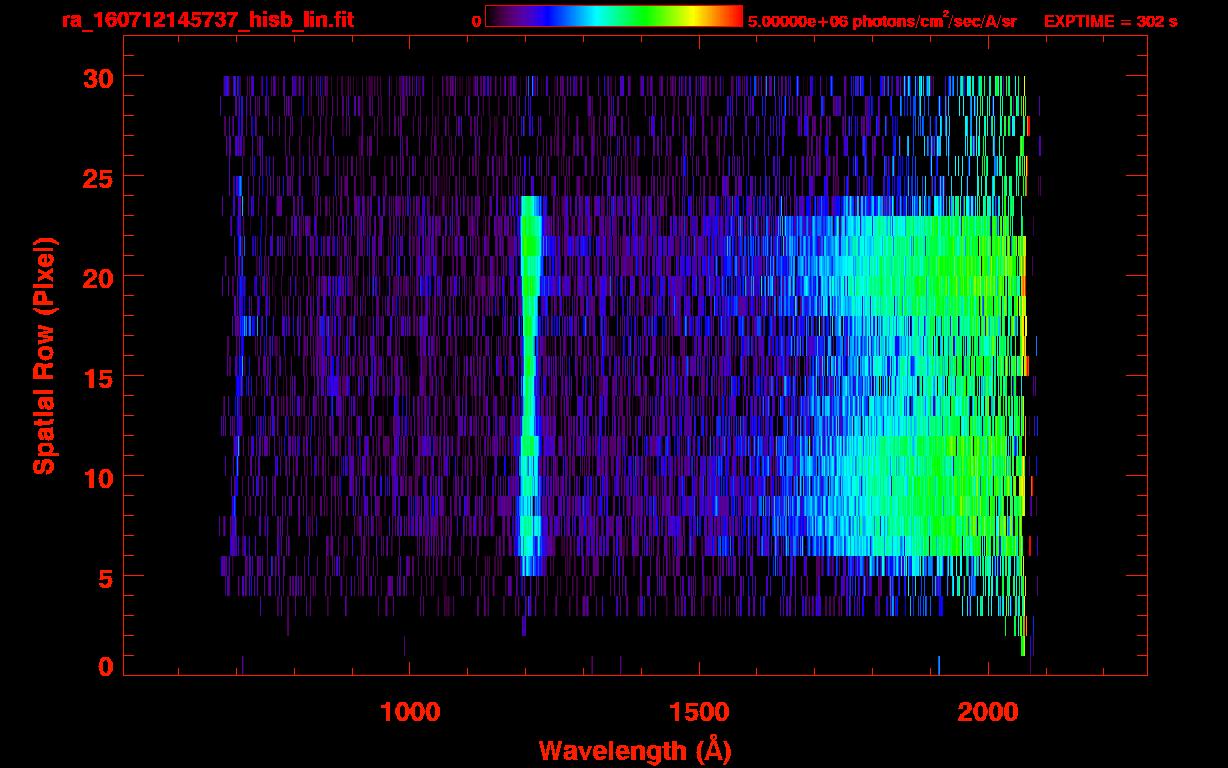The image size is (1228, 768).
Task: Select the EXPTIME = 302 s label
Action: pyautogui.click(x=1110, y=21)
